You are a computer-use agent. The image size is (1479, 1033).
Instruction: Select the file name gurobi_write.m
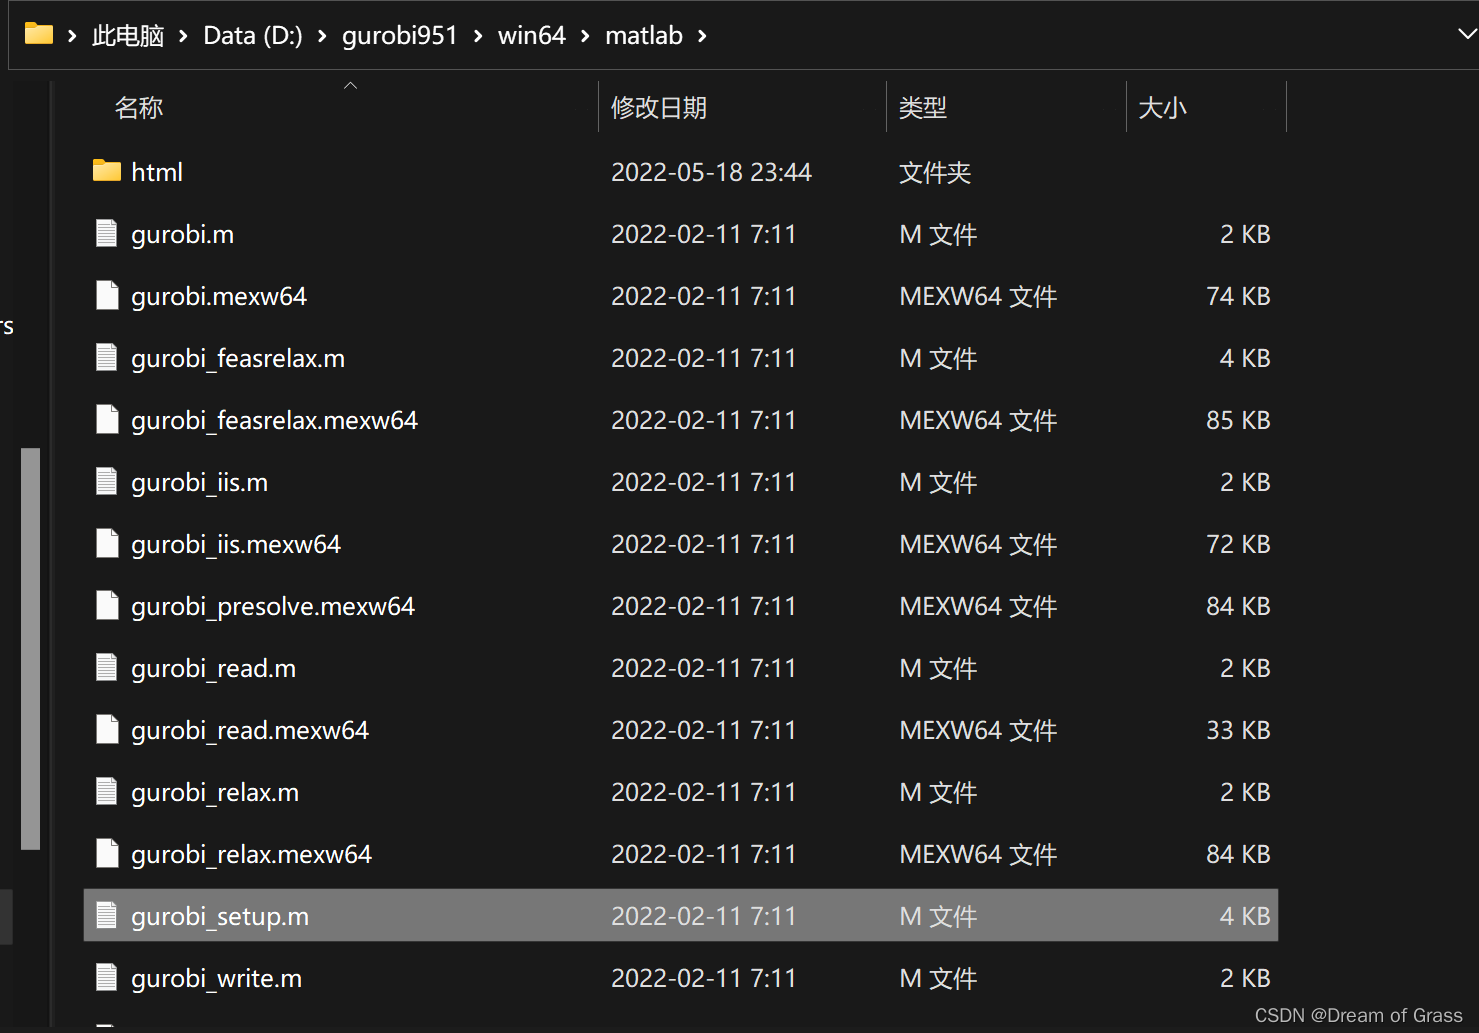pos(217,978)
